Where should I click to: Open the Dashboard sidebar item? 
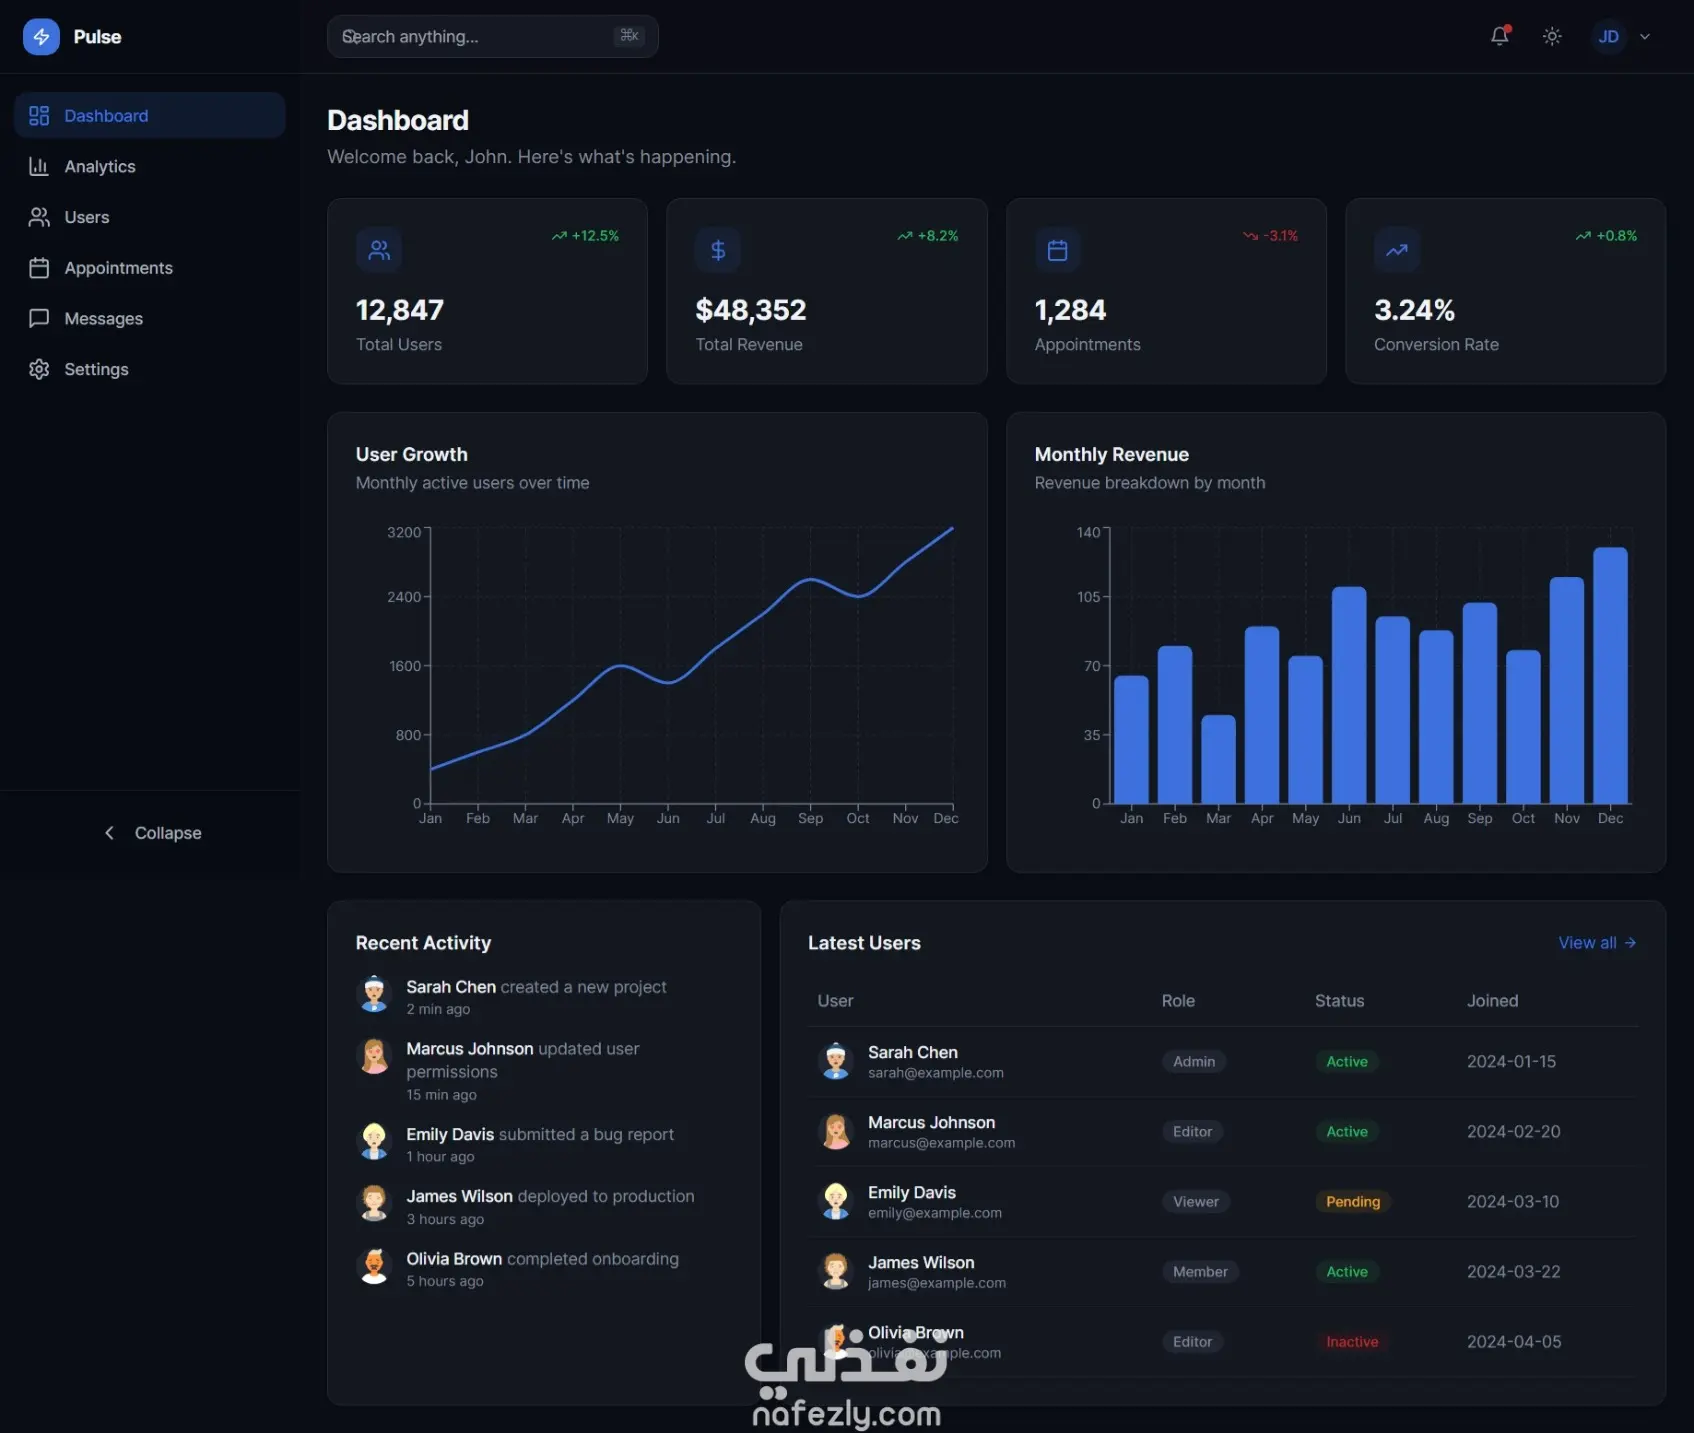click(150, 115)
